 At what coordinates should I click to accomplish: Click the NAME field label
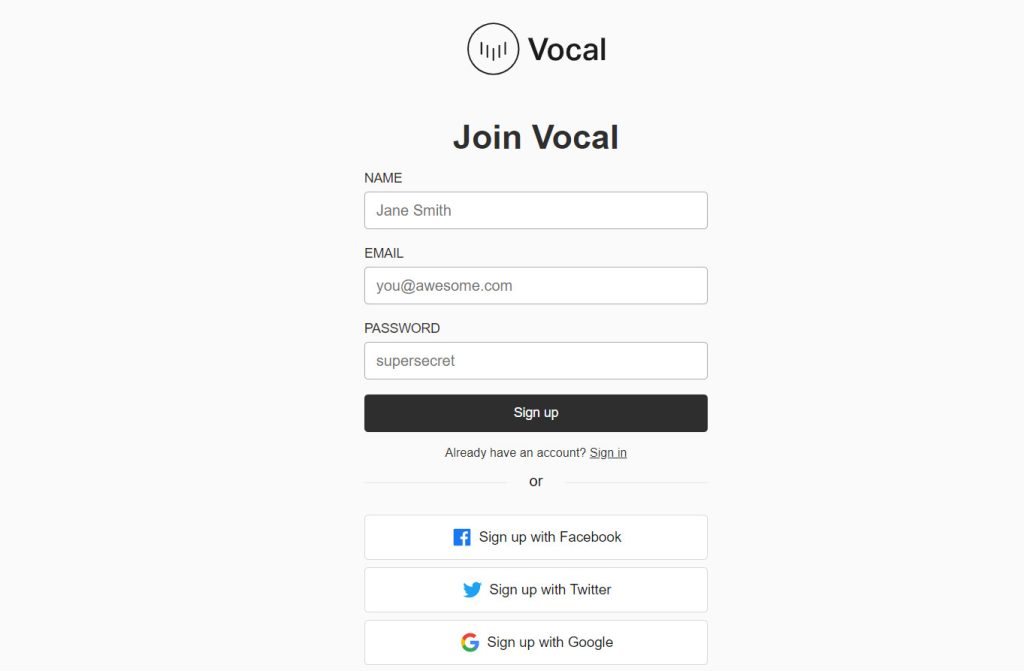[383, 178]
